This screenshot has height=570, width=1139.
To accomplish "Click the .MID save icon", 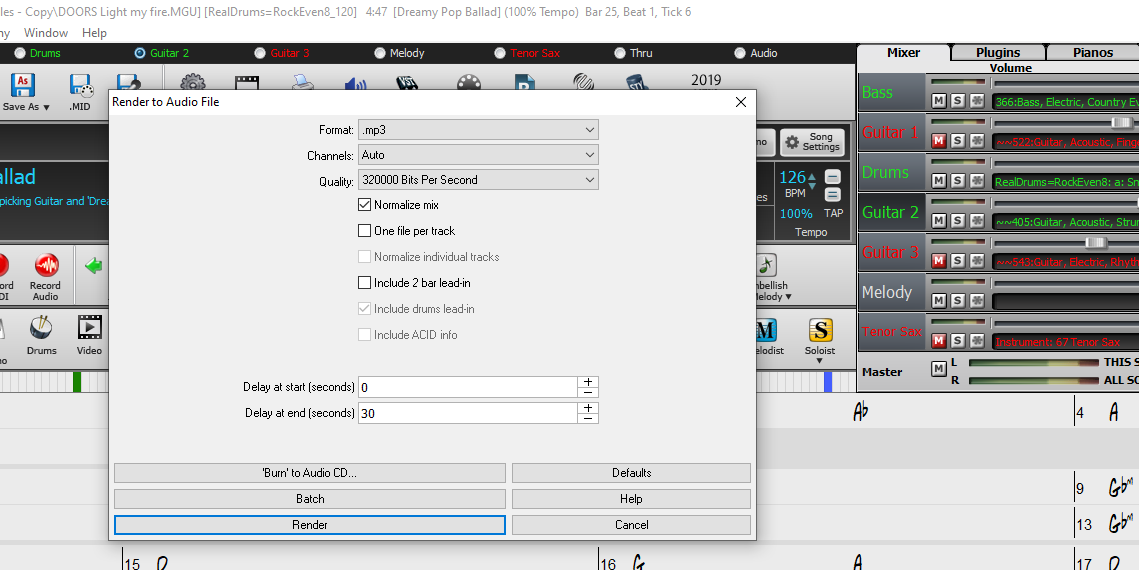I will coord(81,85).
